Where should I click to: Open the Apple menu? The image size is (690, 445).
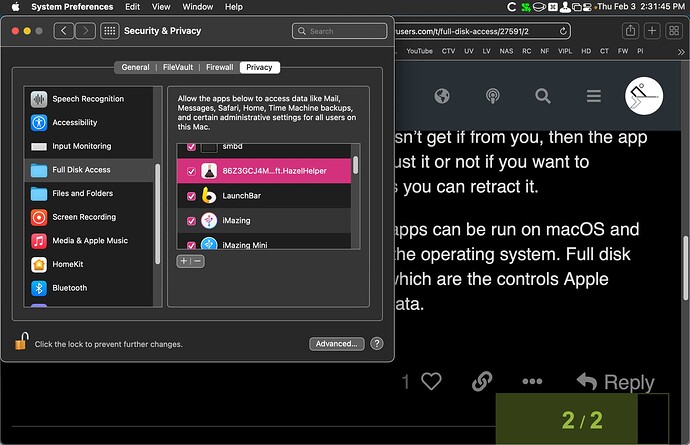tap(14, 7)
